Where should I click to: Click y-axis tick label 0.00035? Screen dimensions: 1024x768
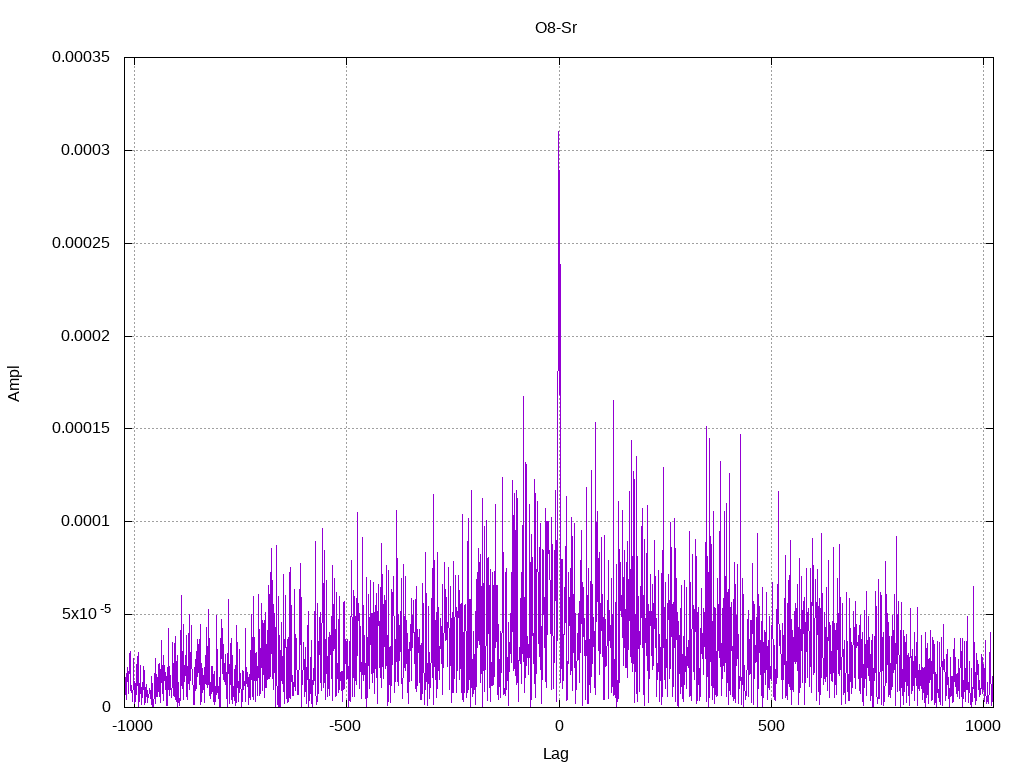[x=81, y=57]
